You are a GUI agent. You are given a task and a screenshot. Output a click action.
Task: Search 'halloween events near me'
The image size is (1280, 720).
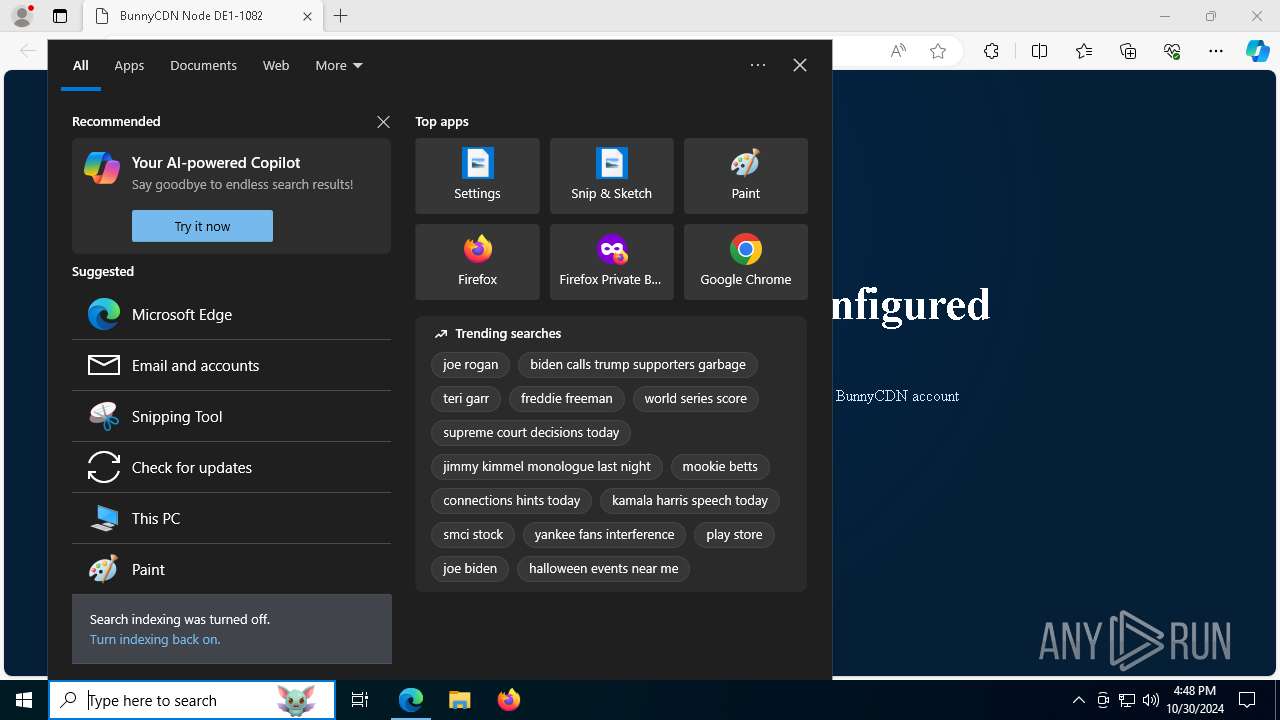[603, 569]
